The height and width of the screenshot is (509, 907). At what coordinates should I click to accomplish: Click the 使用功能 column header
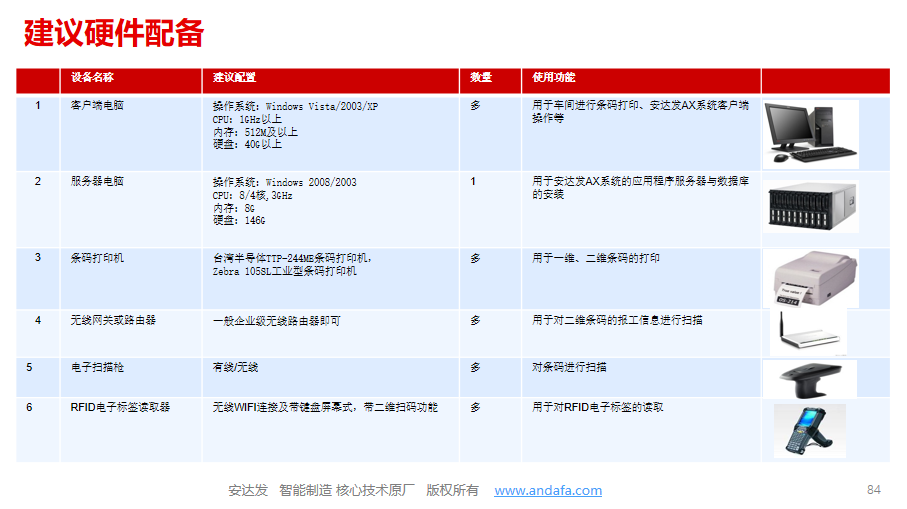coord(553,78)
